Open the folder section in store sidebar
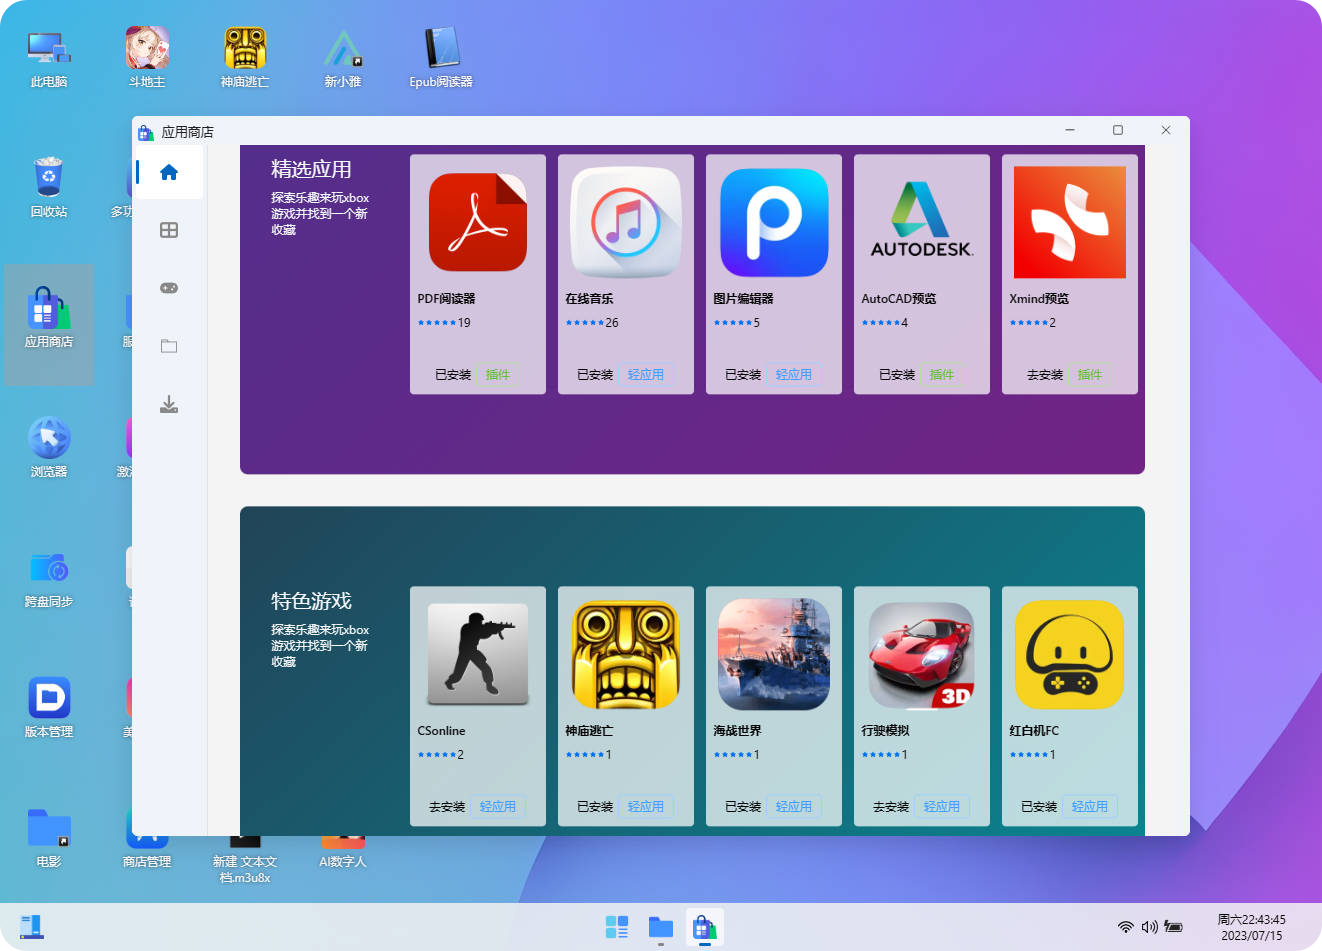 [x=169, y=346]
